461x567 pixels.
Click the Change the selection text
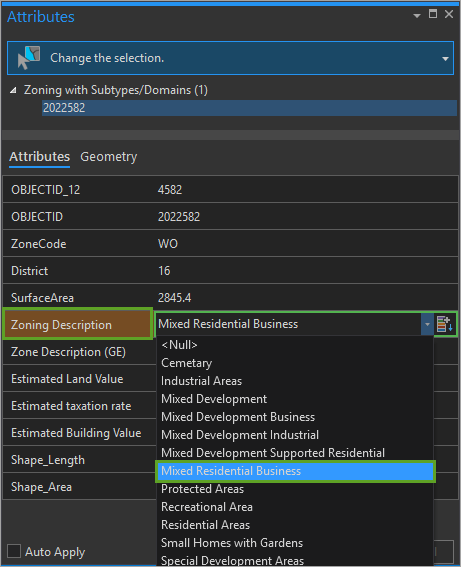(107, 58)
